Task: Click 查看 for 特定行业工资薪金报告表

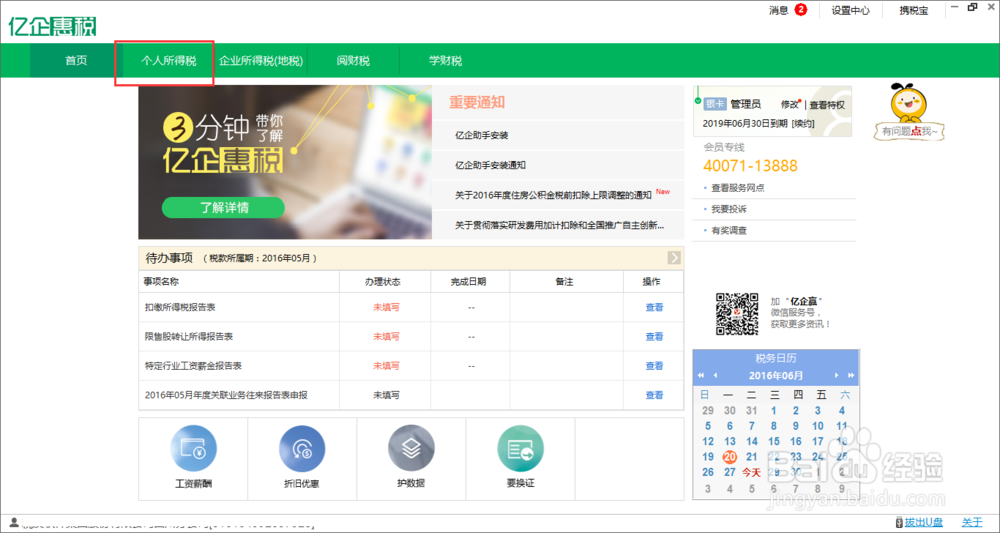Action: (654, 366)
